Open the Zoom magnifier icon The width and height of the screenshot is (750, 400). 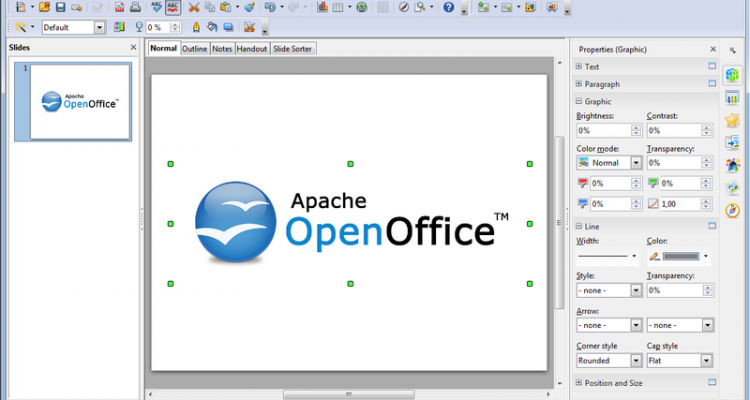(420, 7)
